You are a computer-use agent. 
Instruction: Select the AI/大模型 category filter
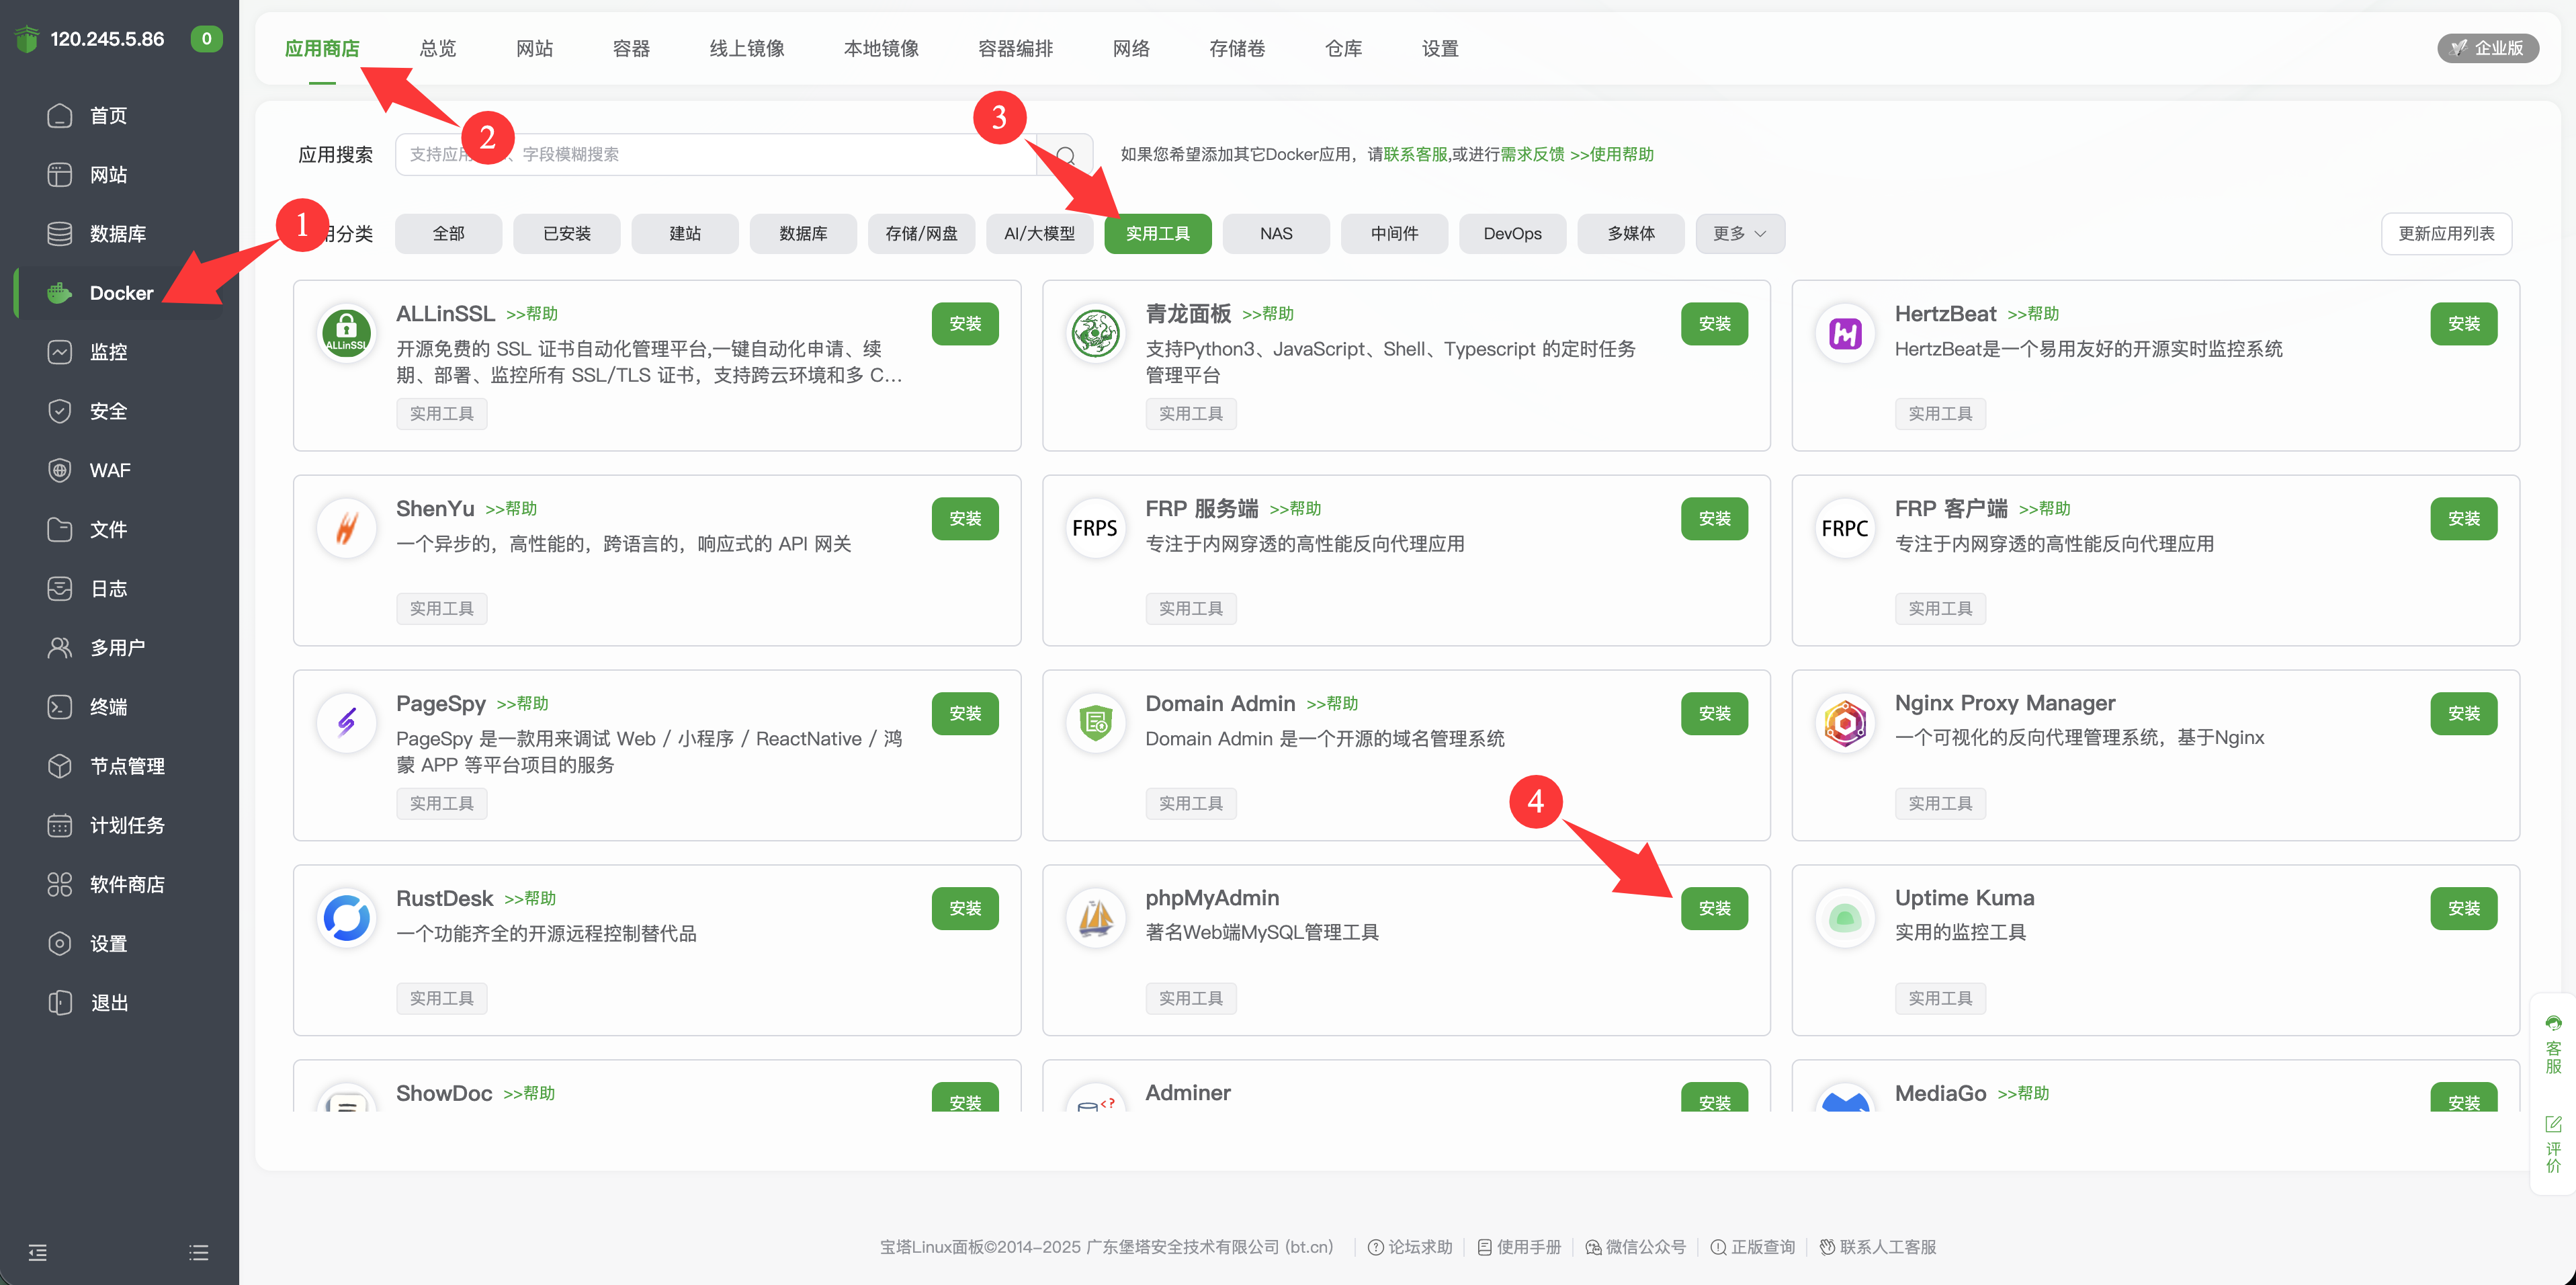pos(1039,233)
